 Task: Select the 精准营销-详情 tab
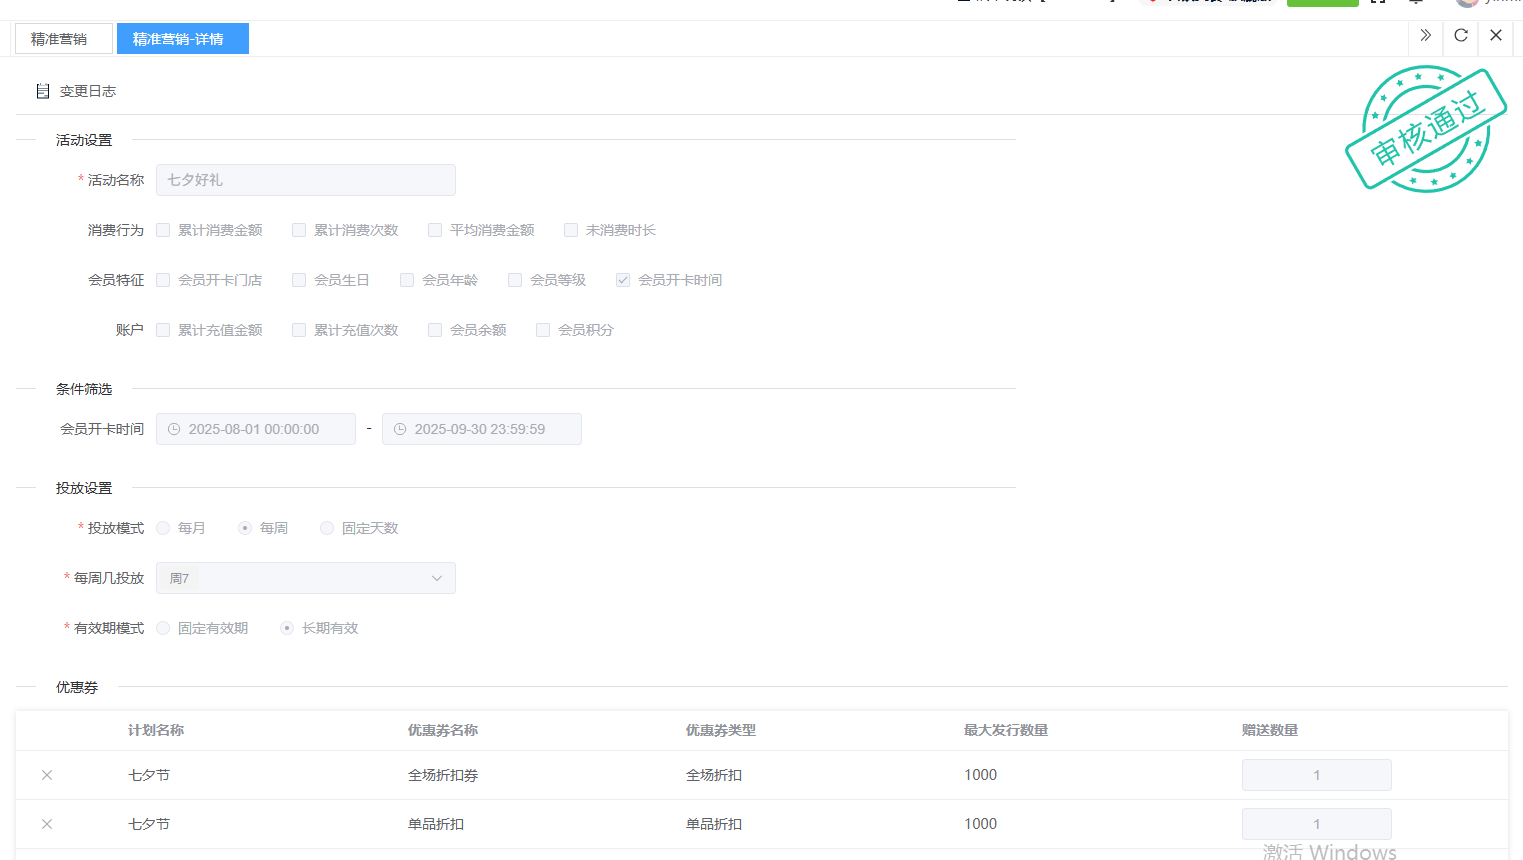click(x=178, y=39)
